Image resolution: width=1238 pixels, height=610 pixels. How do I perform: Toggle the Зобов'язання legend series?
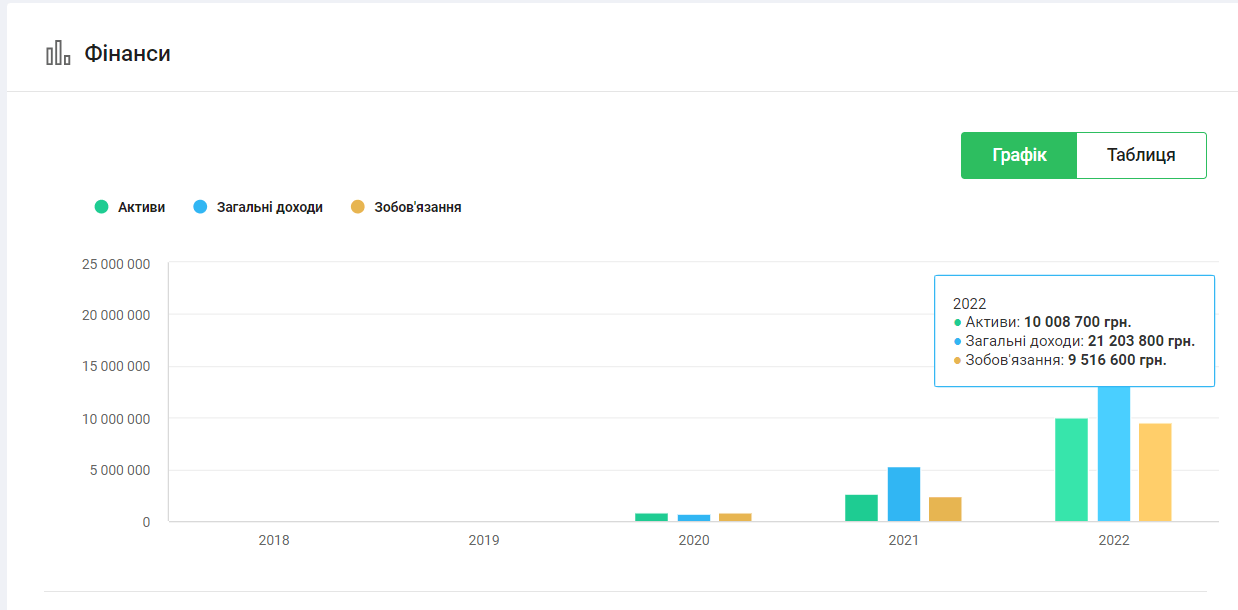[x=406, y=207]
